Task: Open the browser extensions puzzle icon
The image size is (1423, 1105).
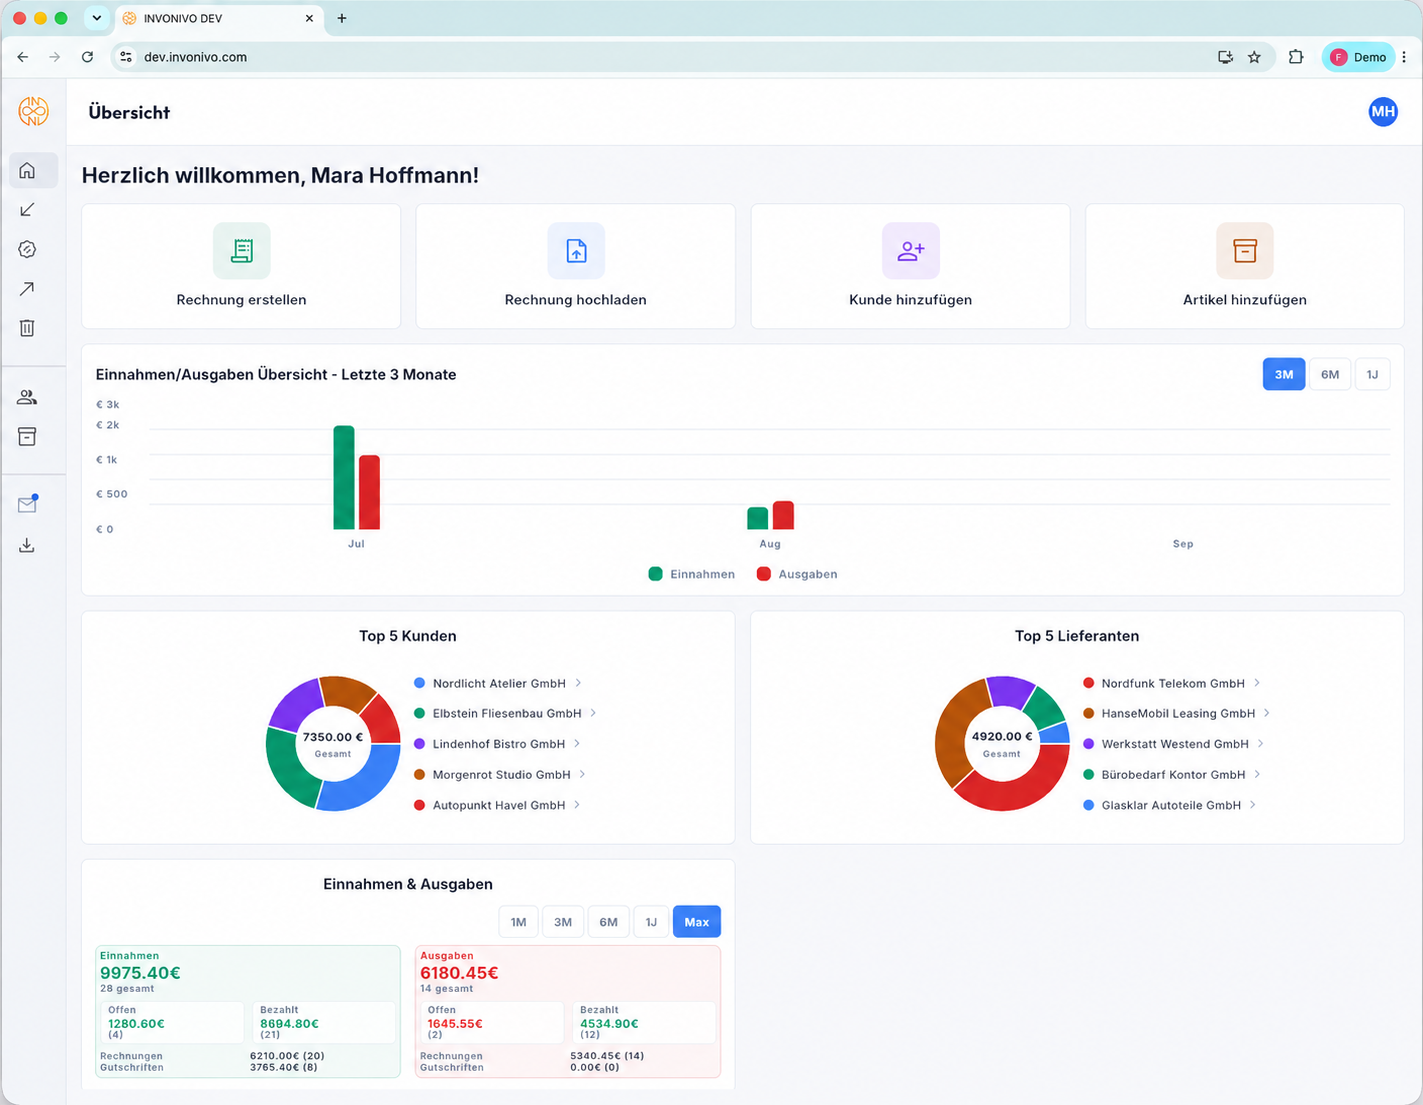Action: 1296,57
